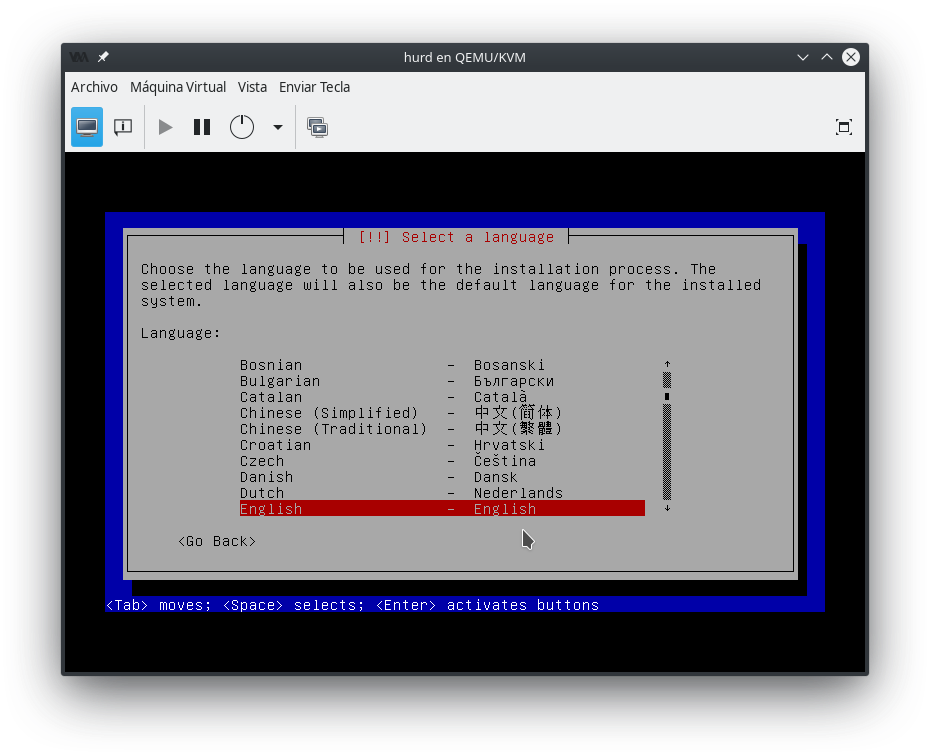
Task: Pick Chinese (Simplified) language
Action: click(x=442, y=413)
